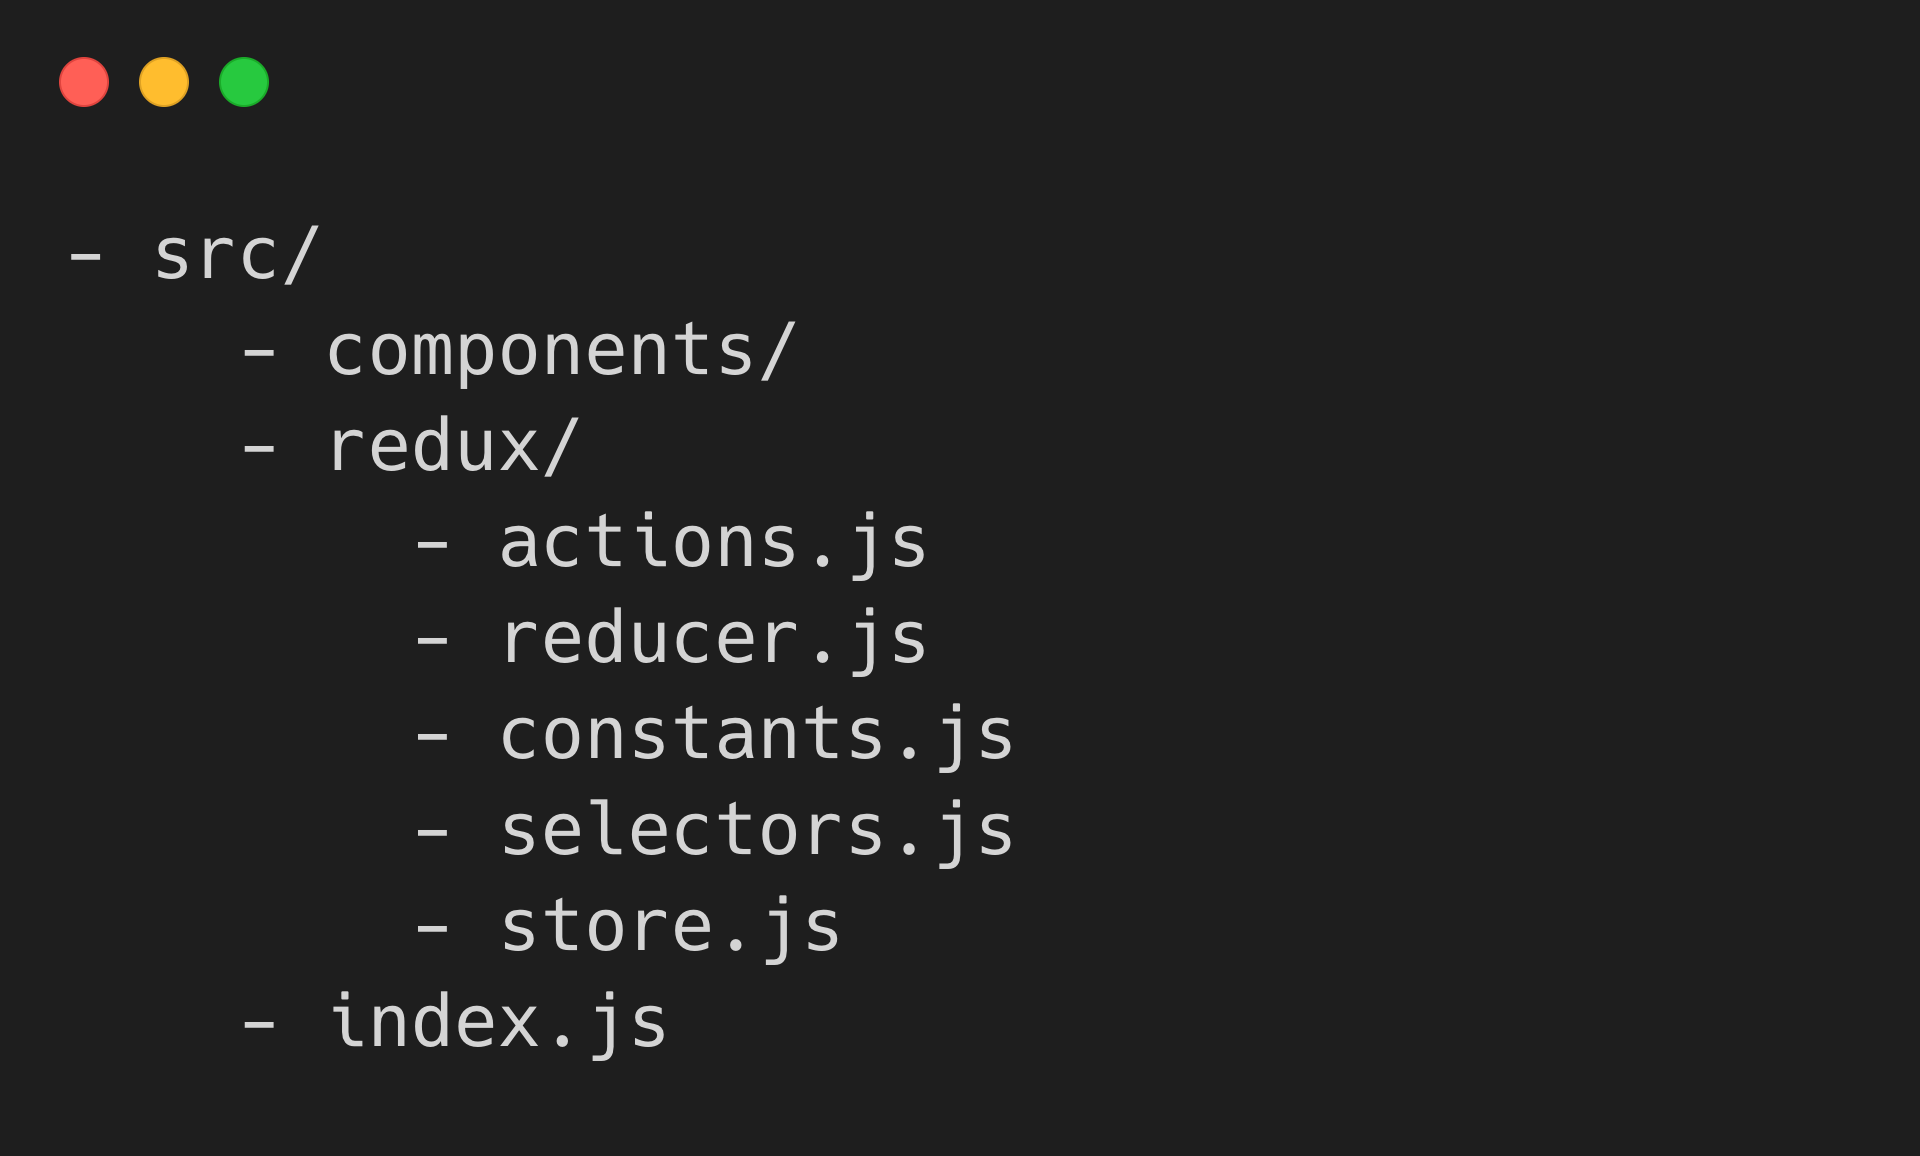The height and width of the screenshot is (1156, 1920).
Task: Select the redux/ folder name
Action: point(453,447)
